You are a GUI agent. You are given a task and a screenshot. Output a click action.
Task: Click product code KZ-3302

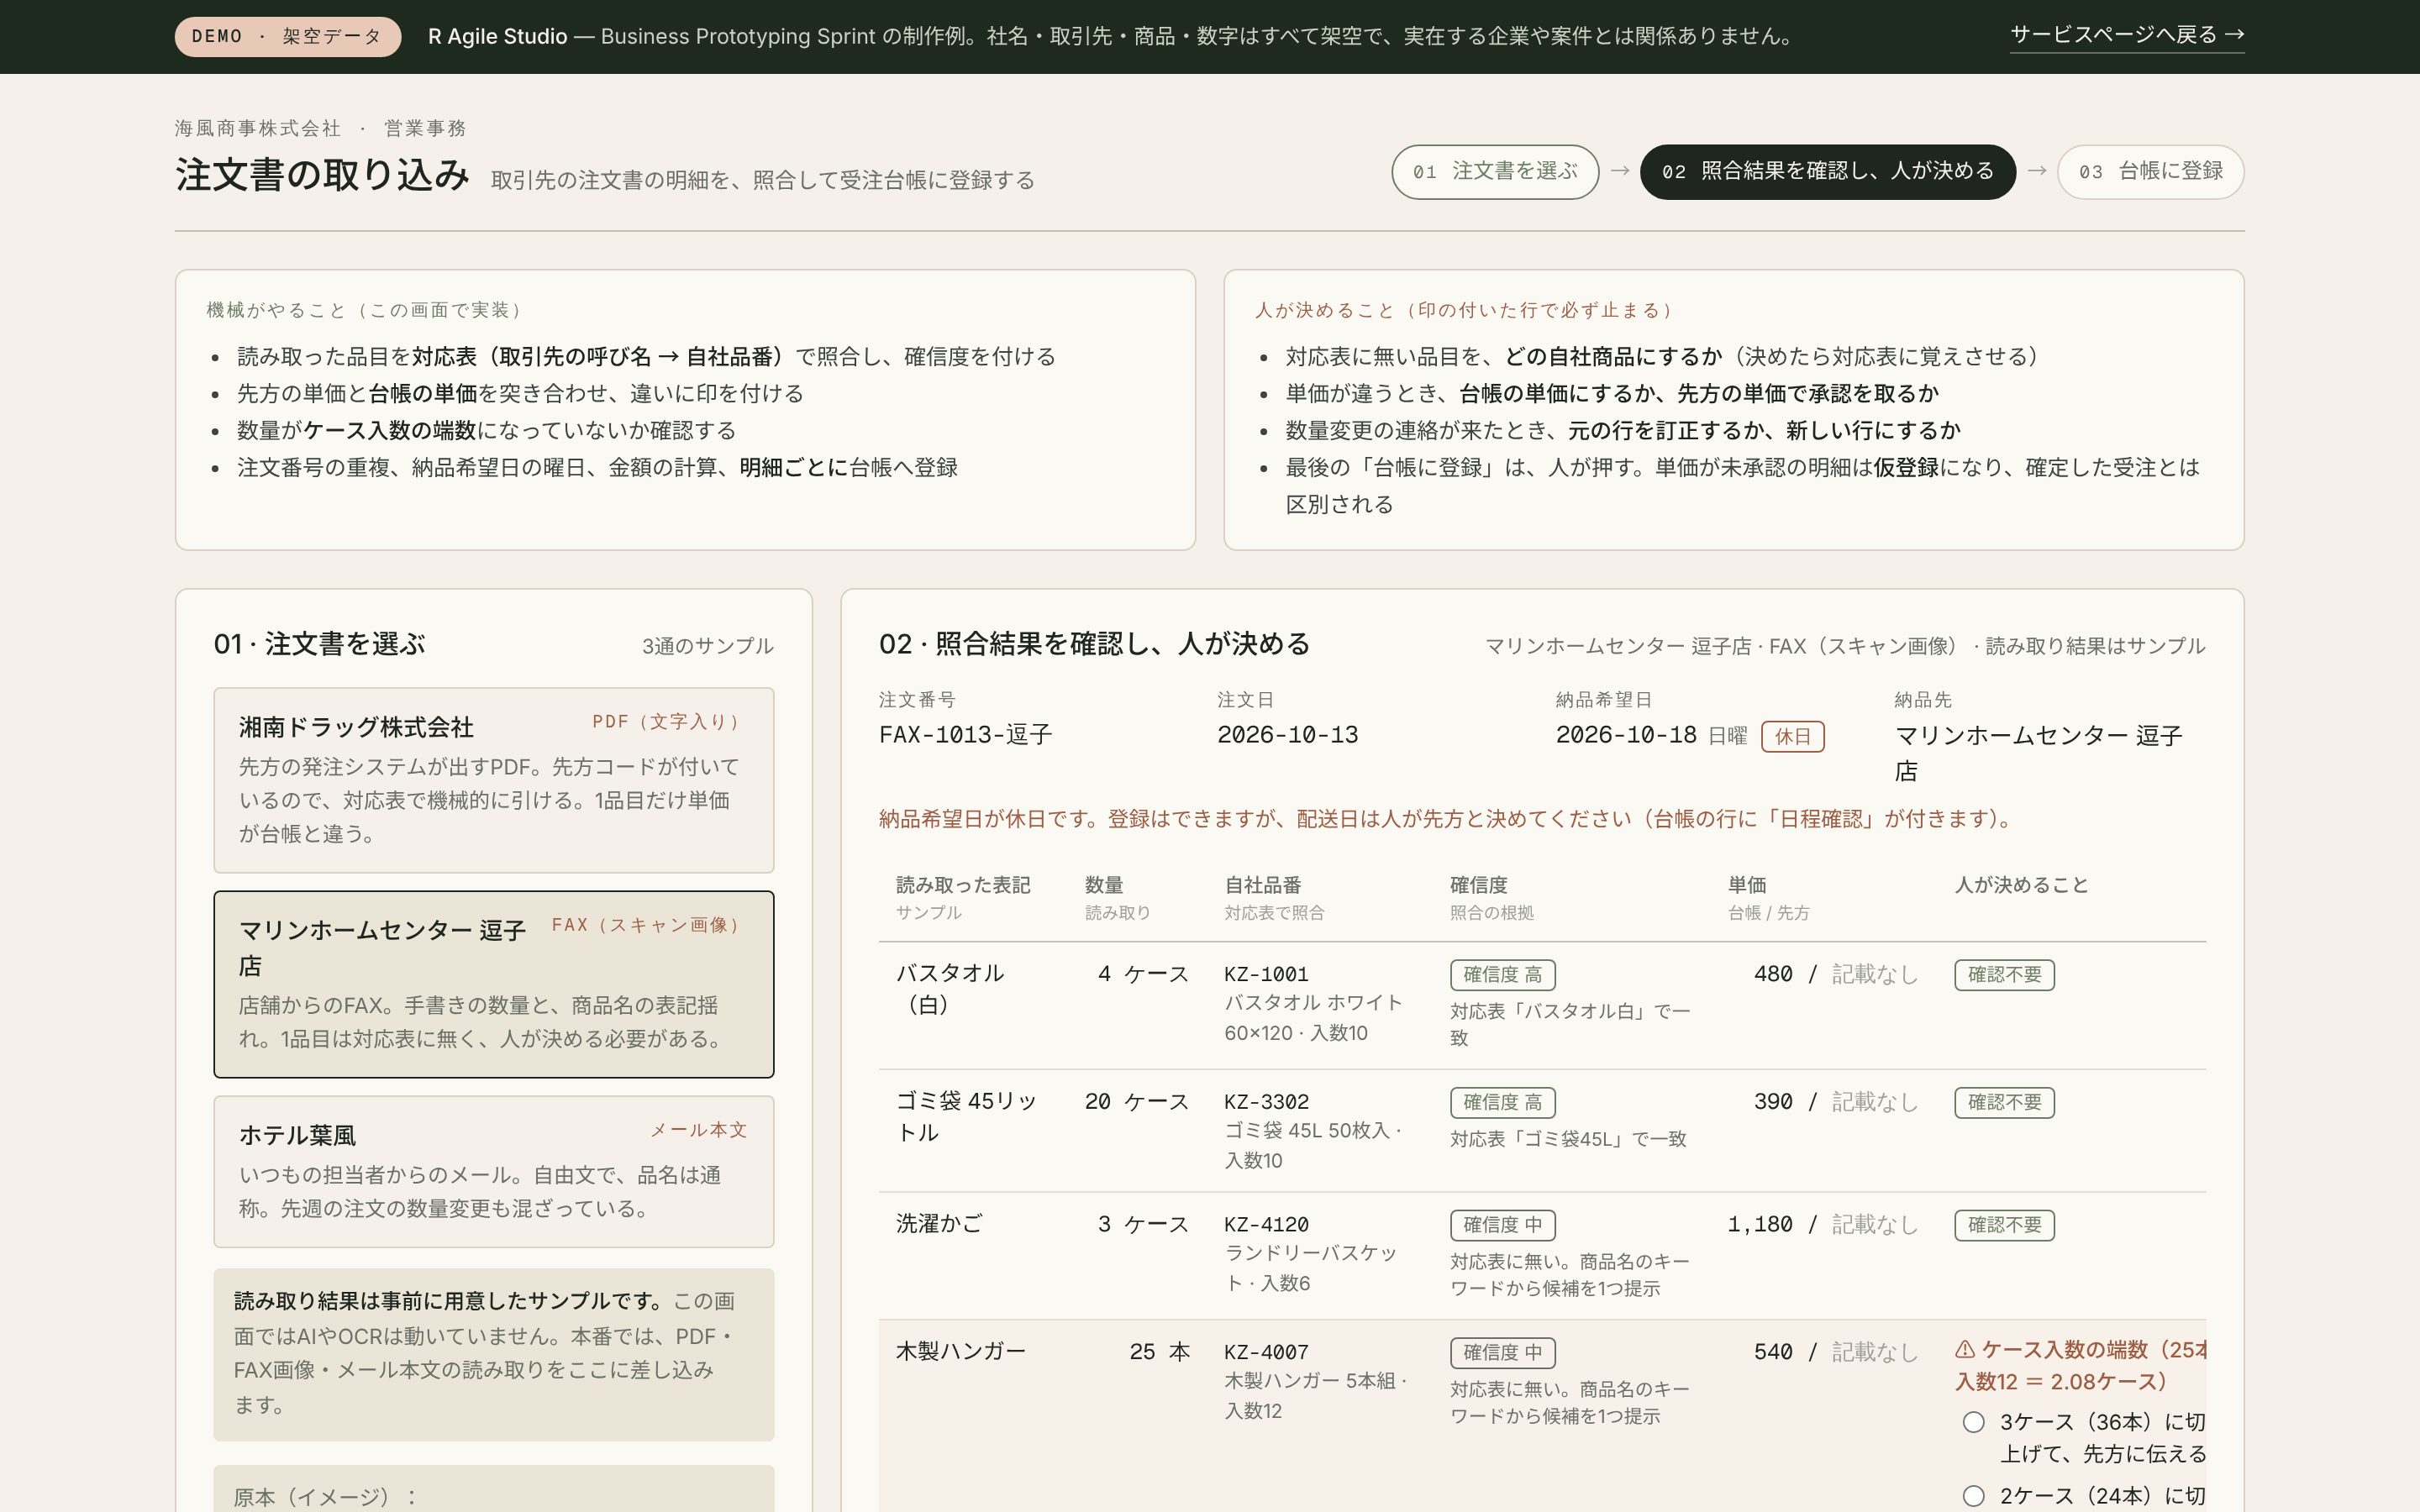(x=1266, y=1102)
